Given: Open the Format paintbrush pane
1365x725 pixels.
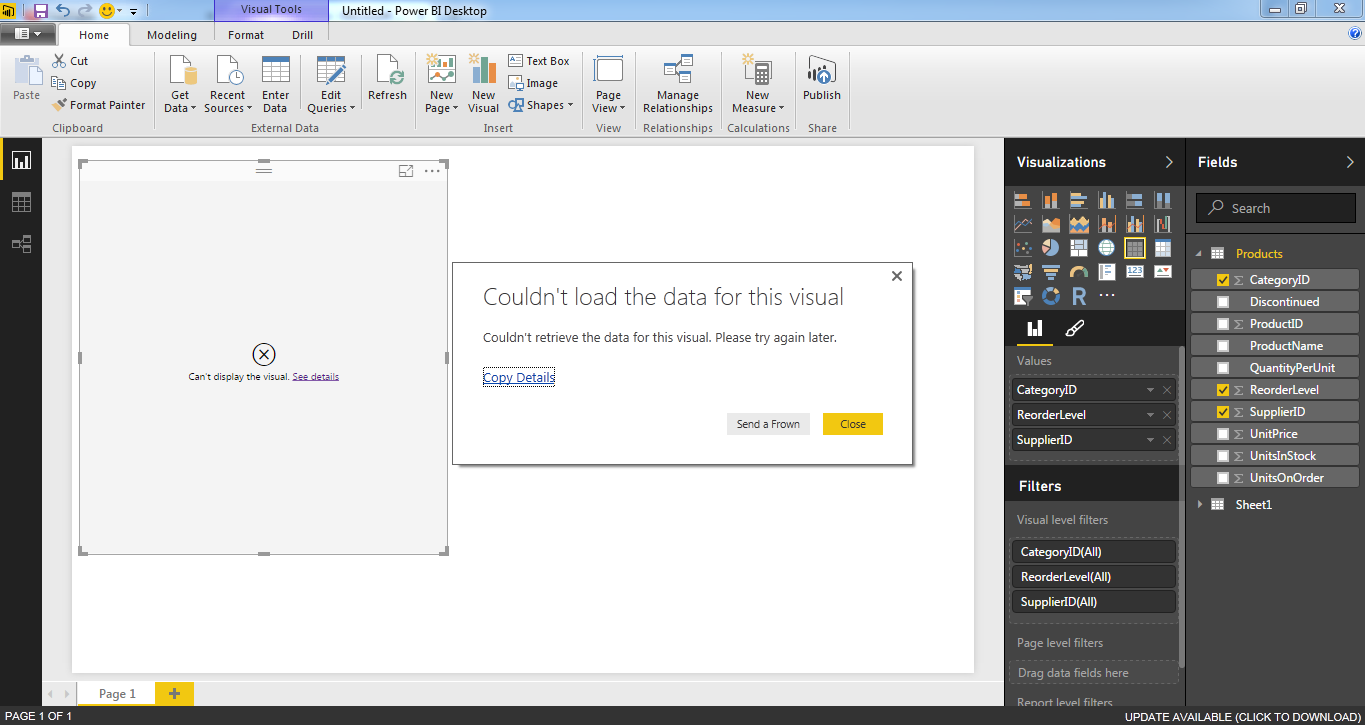Looking at the screenshot, I should click(x=1075, y=328).
